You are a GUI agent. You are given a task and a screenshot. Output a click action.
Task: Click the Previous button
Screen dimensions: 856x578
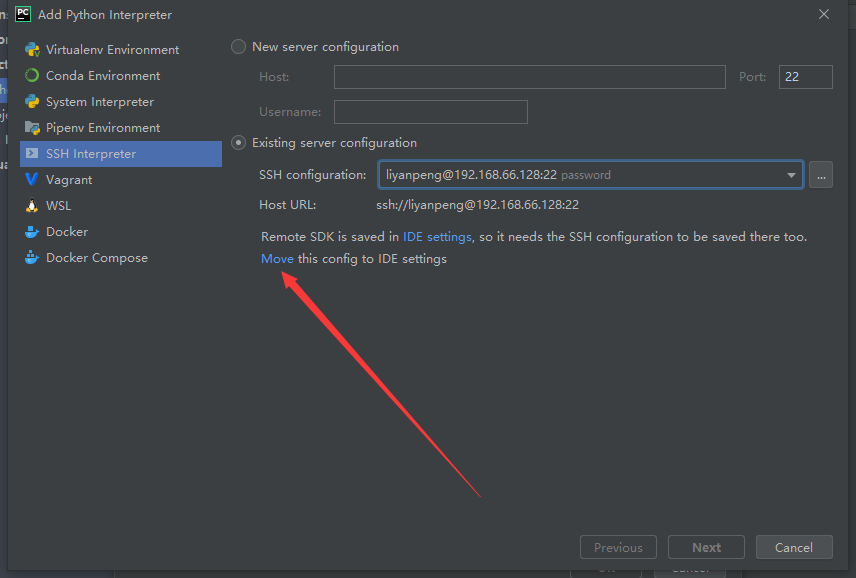coord(618,547)
